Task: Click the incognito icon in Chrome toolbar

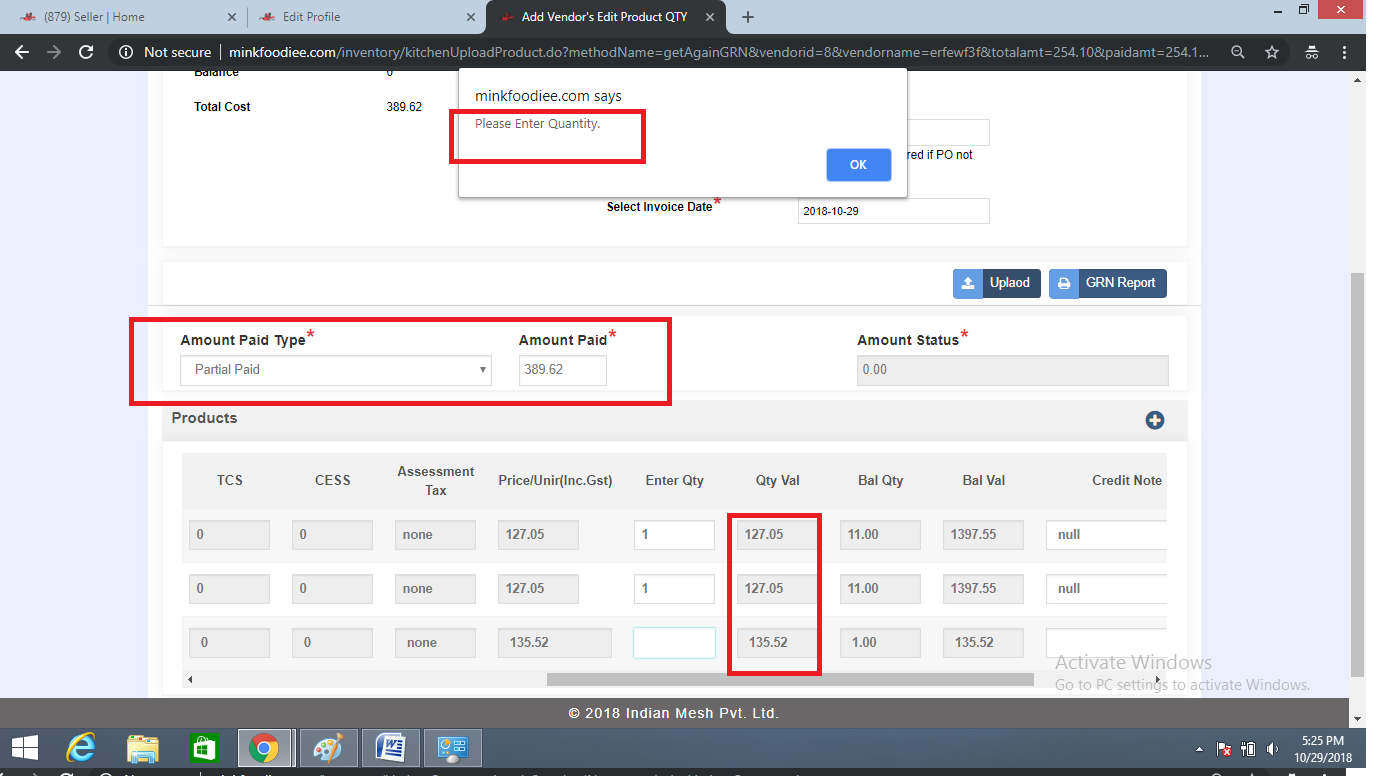Action: (x=1312, y=52)
